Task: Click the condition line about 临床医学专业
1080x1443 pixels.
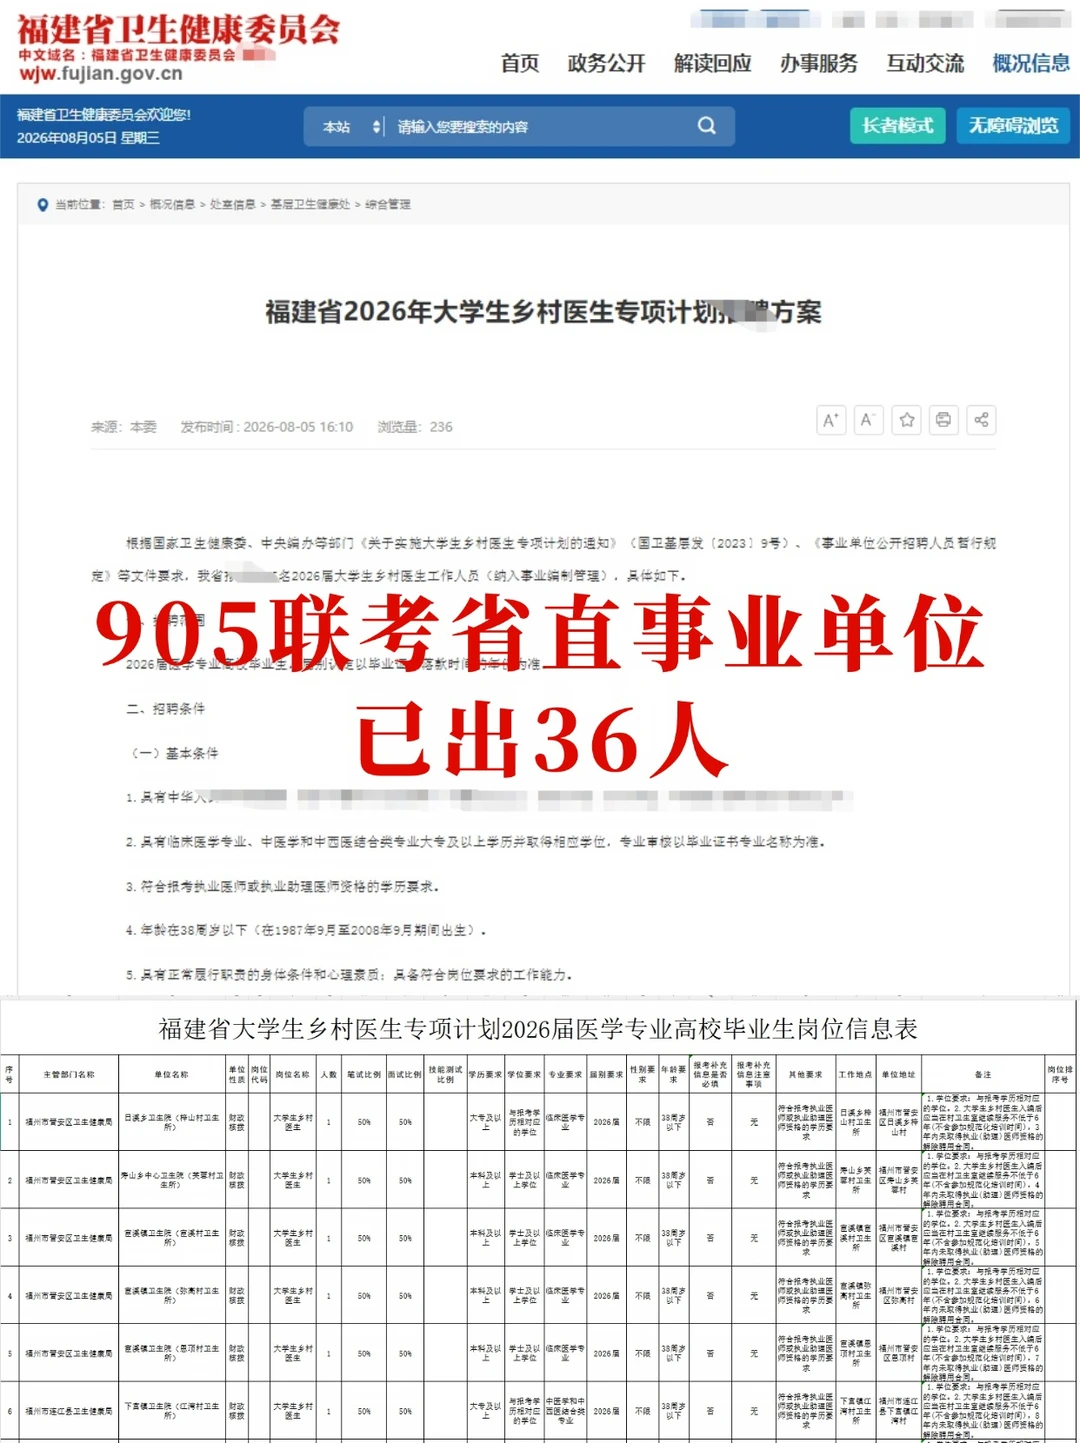Action: pos(475,842)
